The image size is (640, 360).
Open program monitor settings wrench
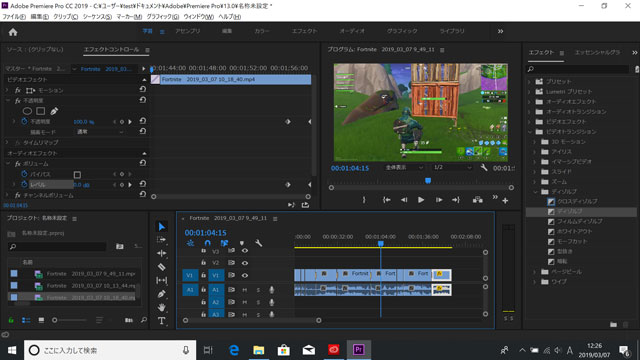point(484,168)
